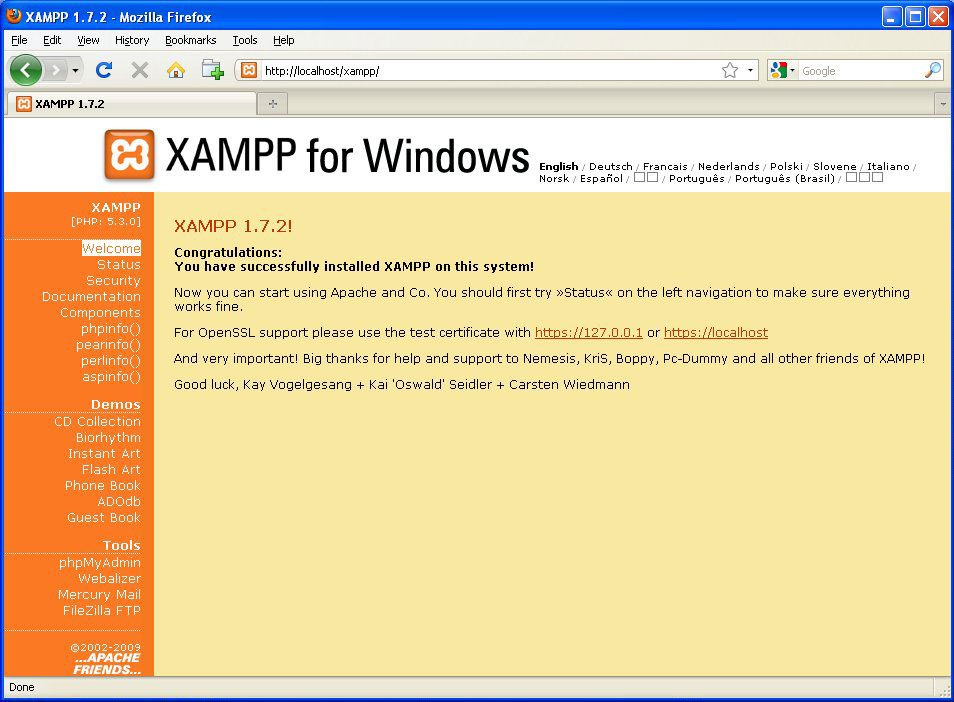The image size is (954, 702).
Task: Go to the Home page icon
Action: [176, 71]
